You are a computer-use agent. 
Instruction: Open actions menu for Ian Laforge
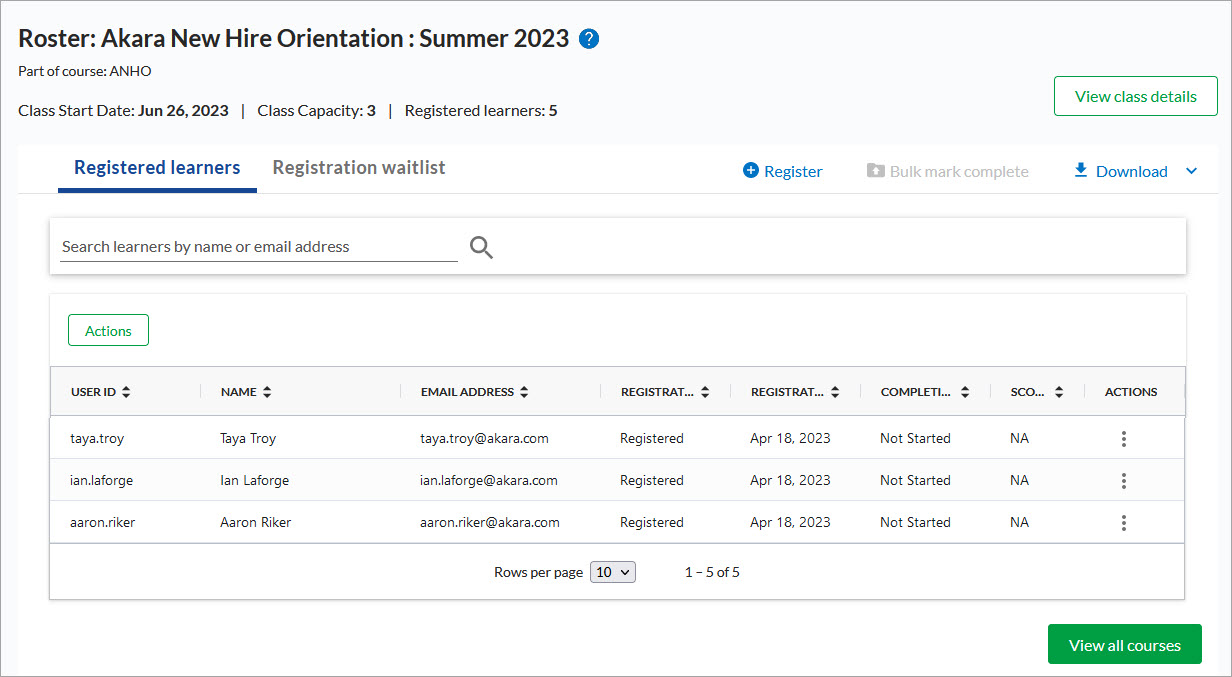click(1124, 481)
